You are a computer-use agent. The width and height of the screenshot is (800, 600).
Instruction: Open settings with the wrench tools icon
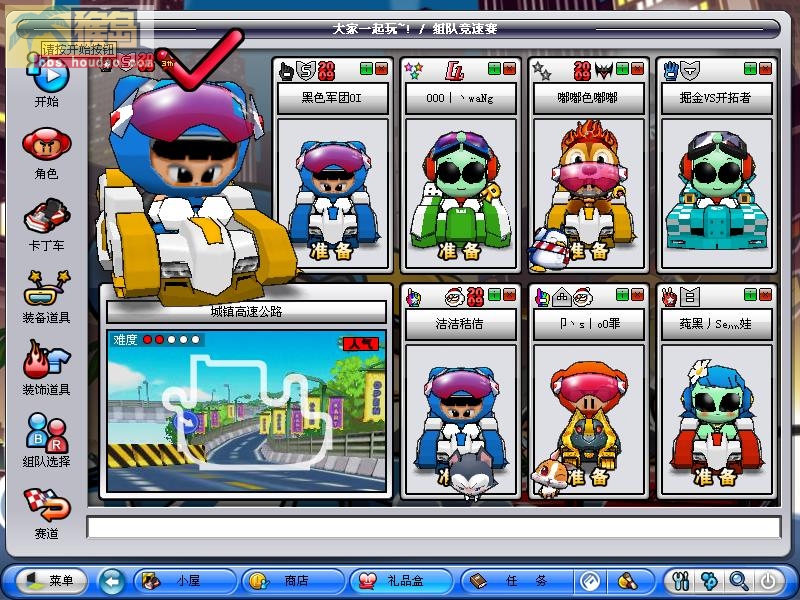click(681, 581)
